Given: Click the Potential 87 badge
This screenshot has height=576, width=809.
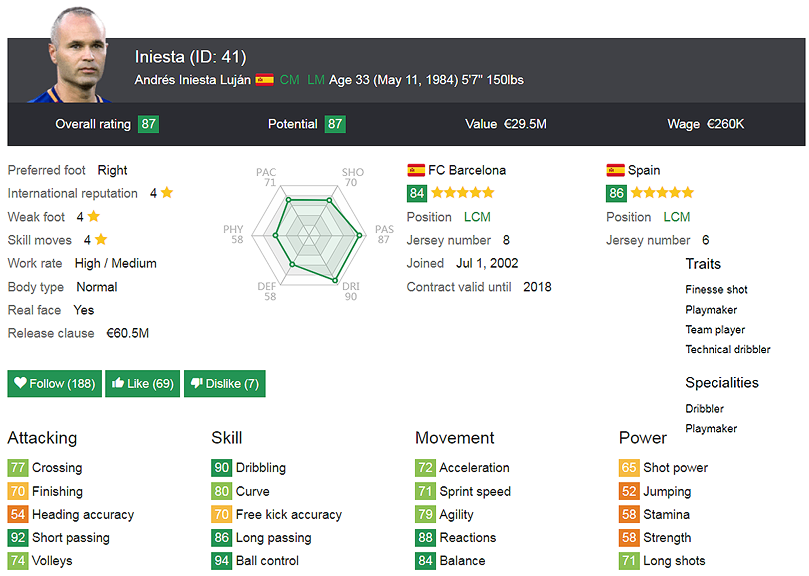Looking at the screenshot, I should point(335,124).
